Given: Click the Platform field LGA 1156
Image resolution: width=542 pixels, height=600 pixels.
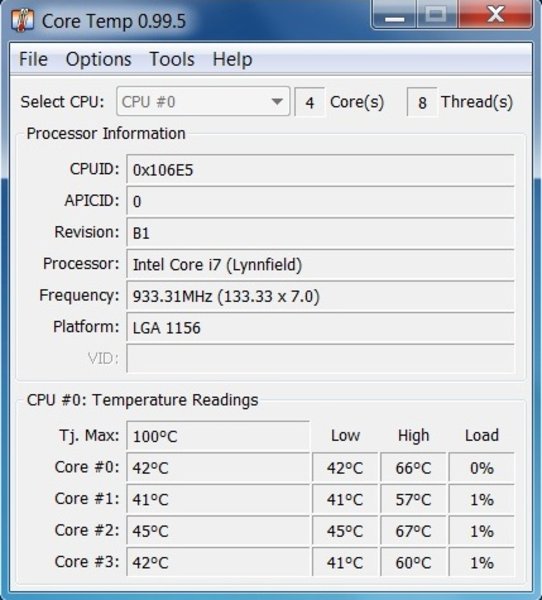Looking at the screenshot, I should pos(320,328).
